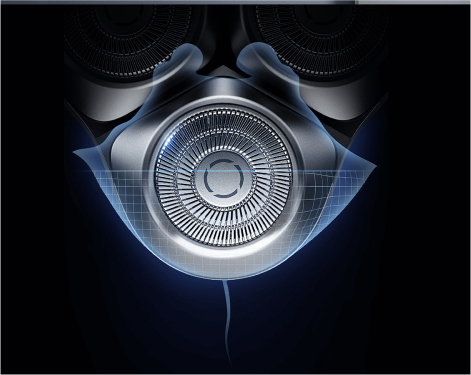Click the gray strip along top edge
Screen dimensions: 471x375
(x=235, y=2)
